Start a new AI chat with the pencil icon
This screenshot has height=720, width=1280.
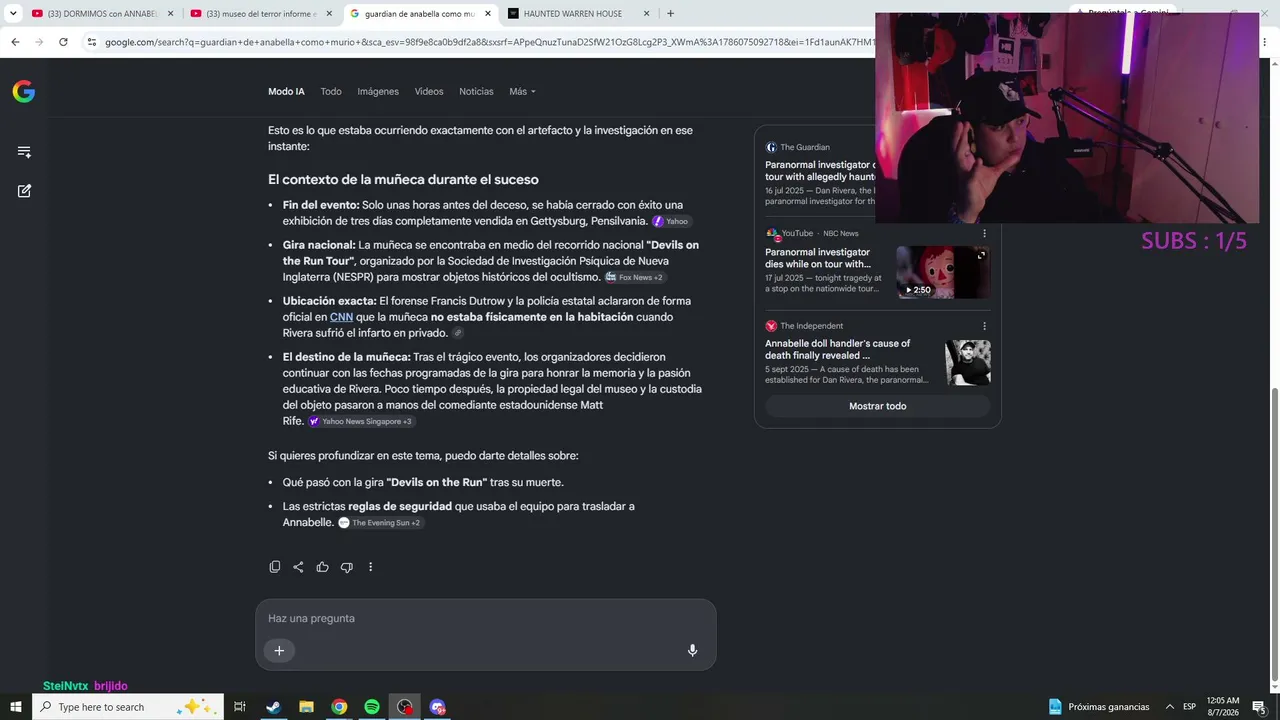24,191
